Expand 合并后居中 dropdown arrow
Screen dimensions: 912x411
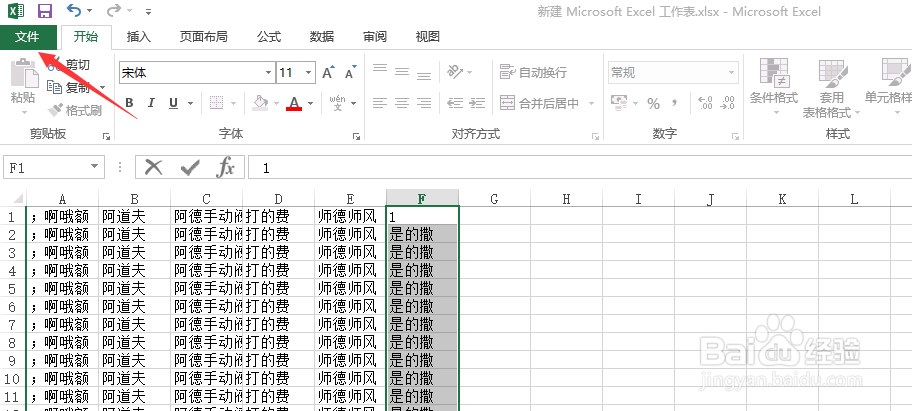(591, 103)
